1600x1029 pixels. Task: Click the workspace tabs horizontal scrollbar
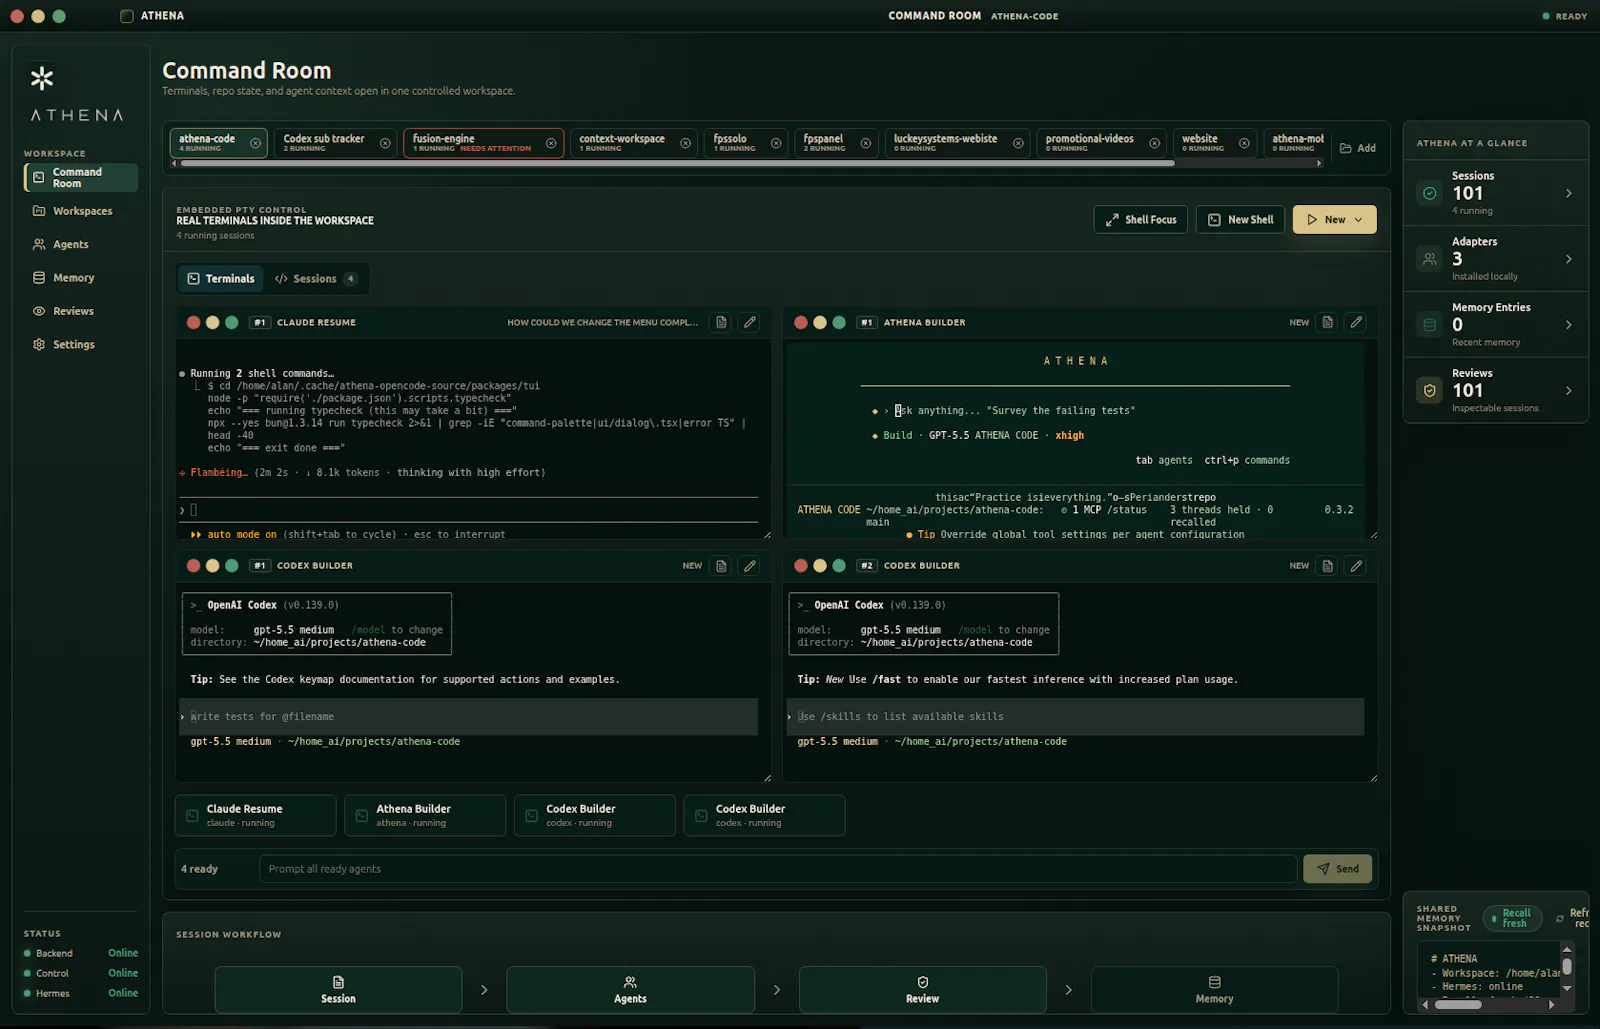click(x=677, y=163)
